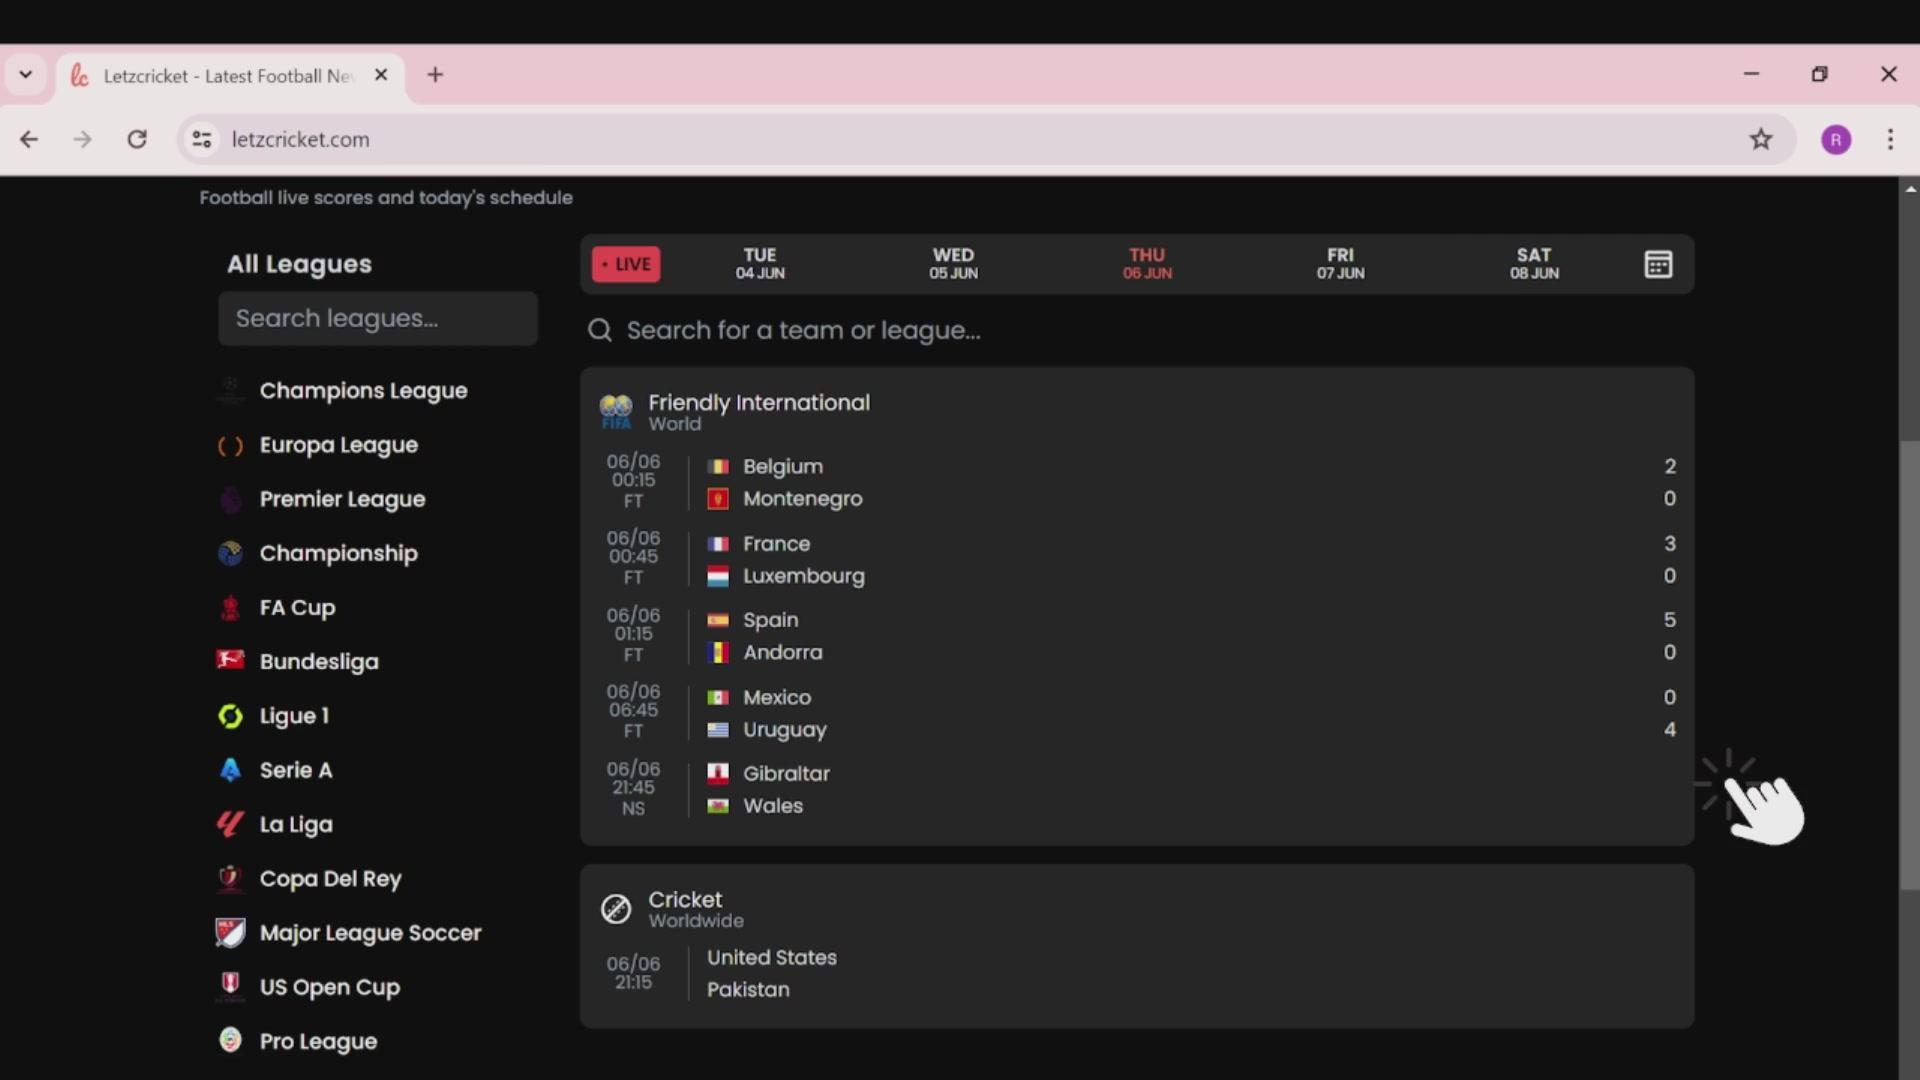
Task: Open the Bundesliga league link
Action: pyautogui.click(x=319, y=662)
